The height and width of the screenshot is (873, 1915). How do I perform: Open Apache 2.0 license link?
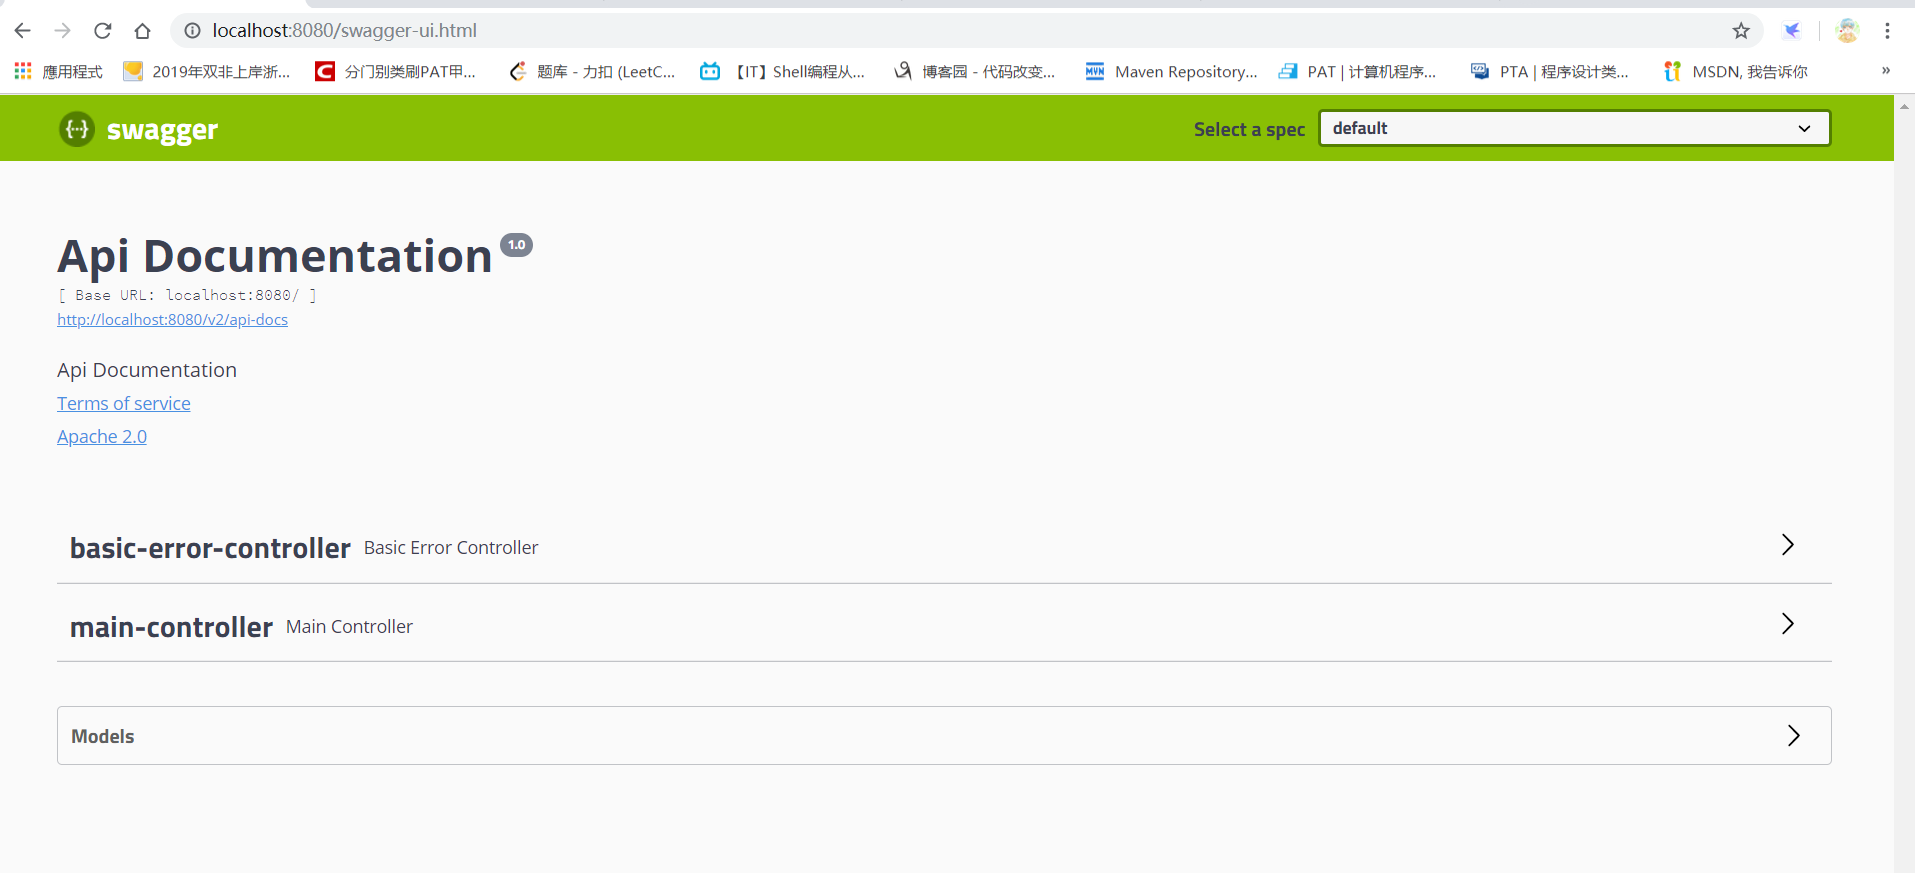(x=102, y=437)
